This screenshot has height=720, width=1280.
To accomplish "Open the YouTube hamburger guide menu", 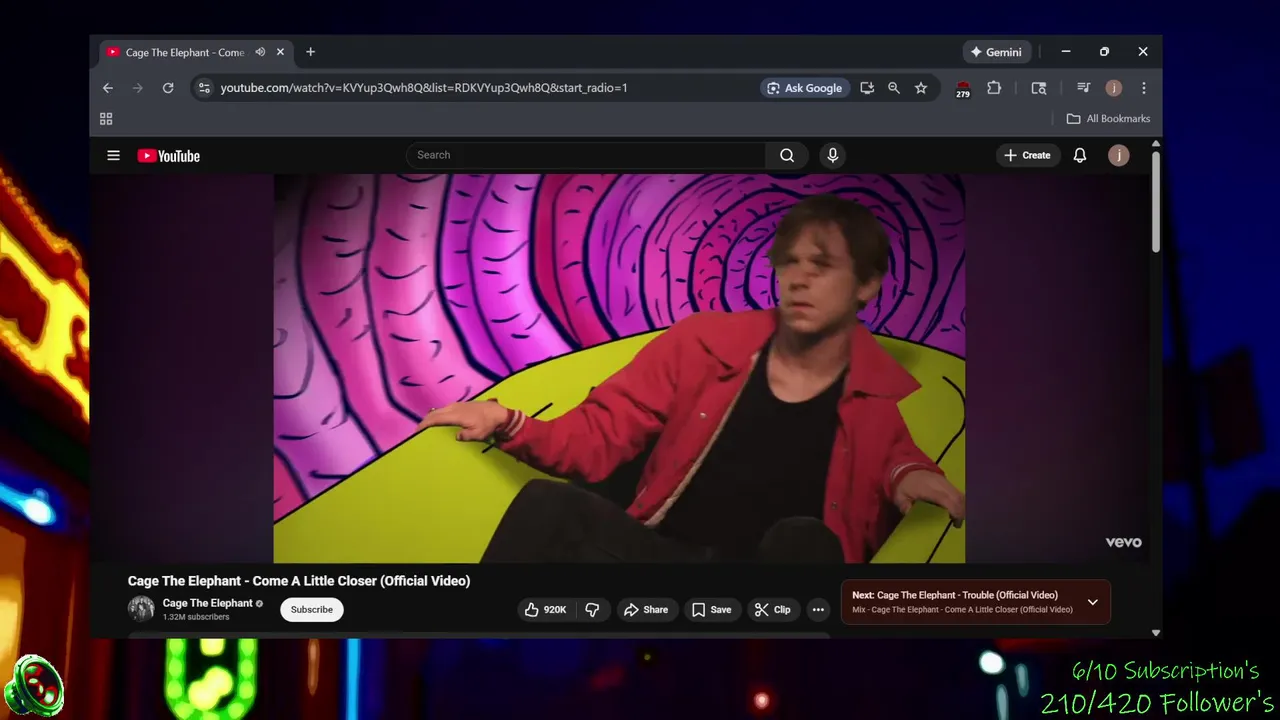I will pyautogui.click(x=113, y=155).
